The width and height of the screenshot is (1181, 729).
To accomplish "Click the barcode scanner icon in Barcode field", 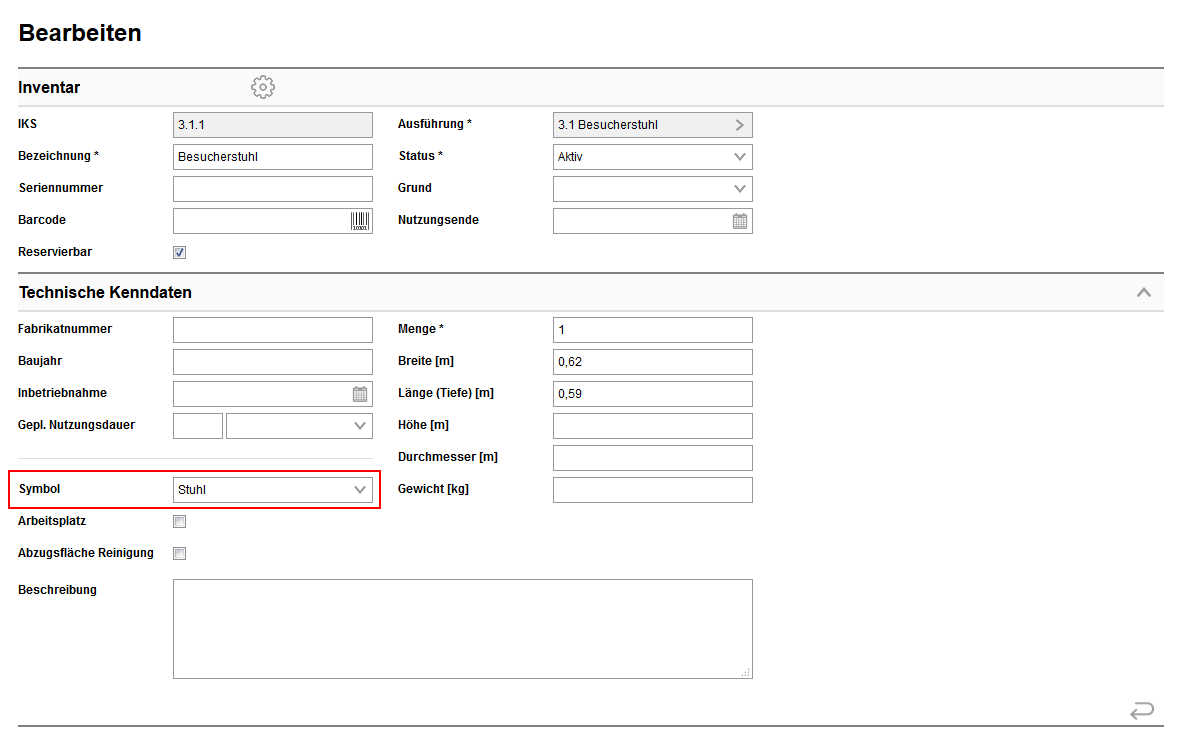I will tap(360, 221).
